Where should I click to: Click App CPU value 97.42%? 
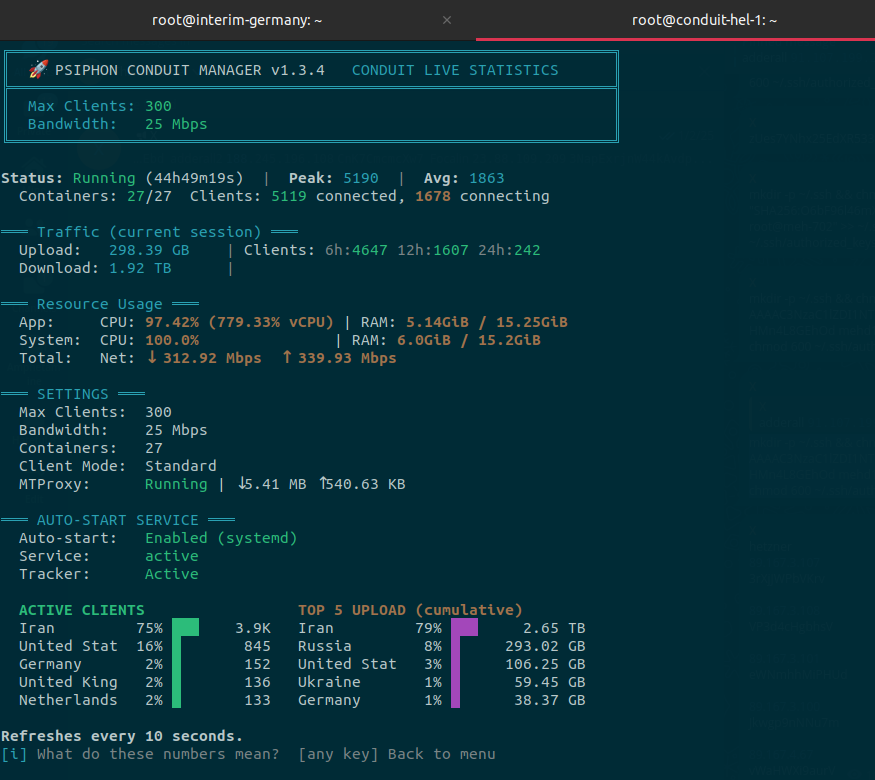coord(172,322)
